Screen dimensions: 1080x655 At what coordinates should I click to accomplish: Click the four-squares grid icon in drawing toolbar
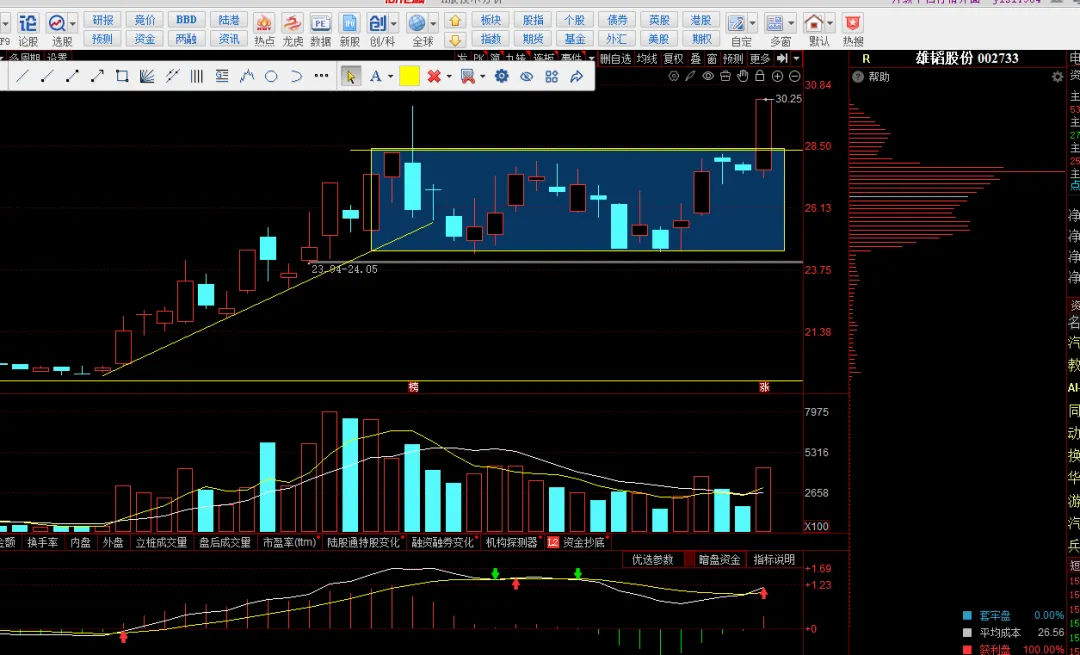click(x=552, y=76)
